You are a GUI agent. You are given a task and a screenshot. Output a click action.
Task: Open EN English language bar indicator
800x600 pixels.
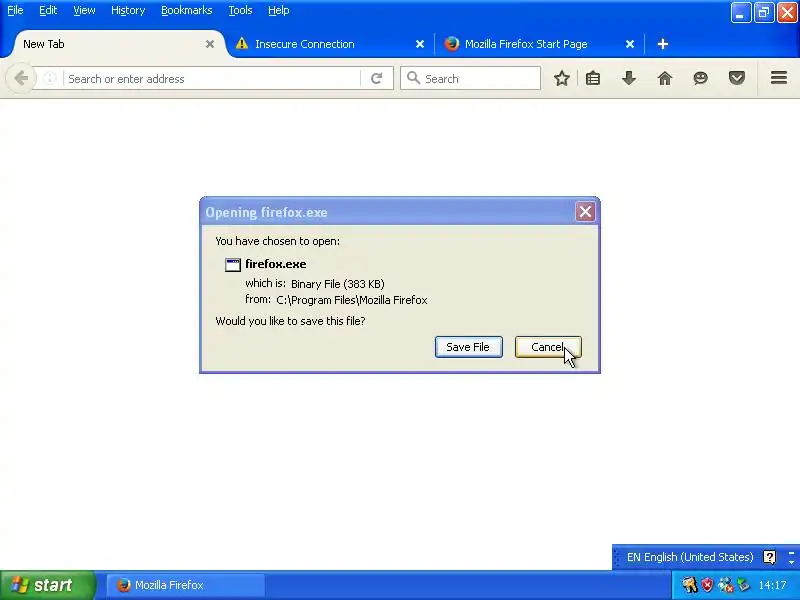[690, 557]
